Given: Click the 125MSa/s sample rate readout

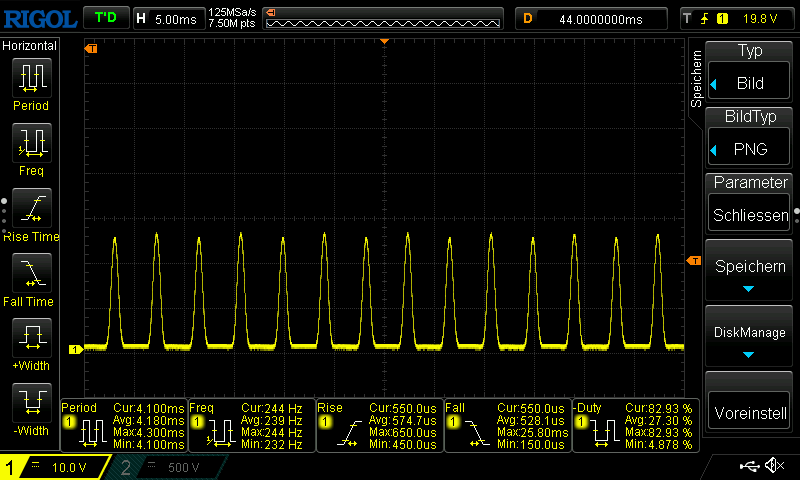Looking at the screenshot, I should pyautogui.click(x=232, y=13).
